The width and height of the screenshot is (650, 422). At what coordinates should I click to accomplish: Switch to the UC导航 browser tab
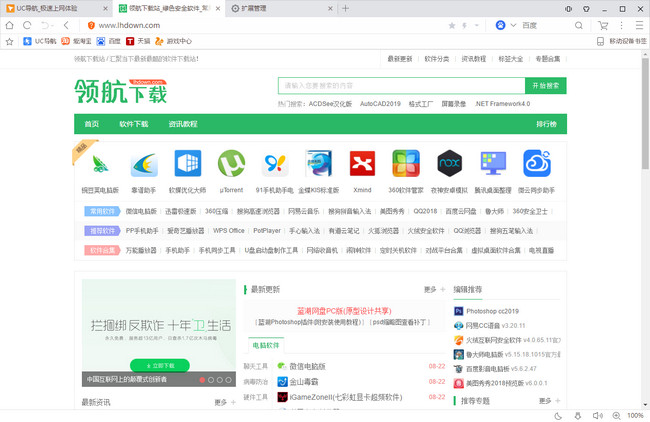pos(56,8)
